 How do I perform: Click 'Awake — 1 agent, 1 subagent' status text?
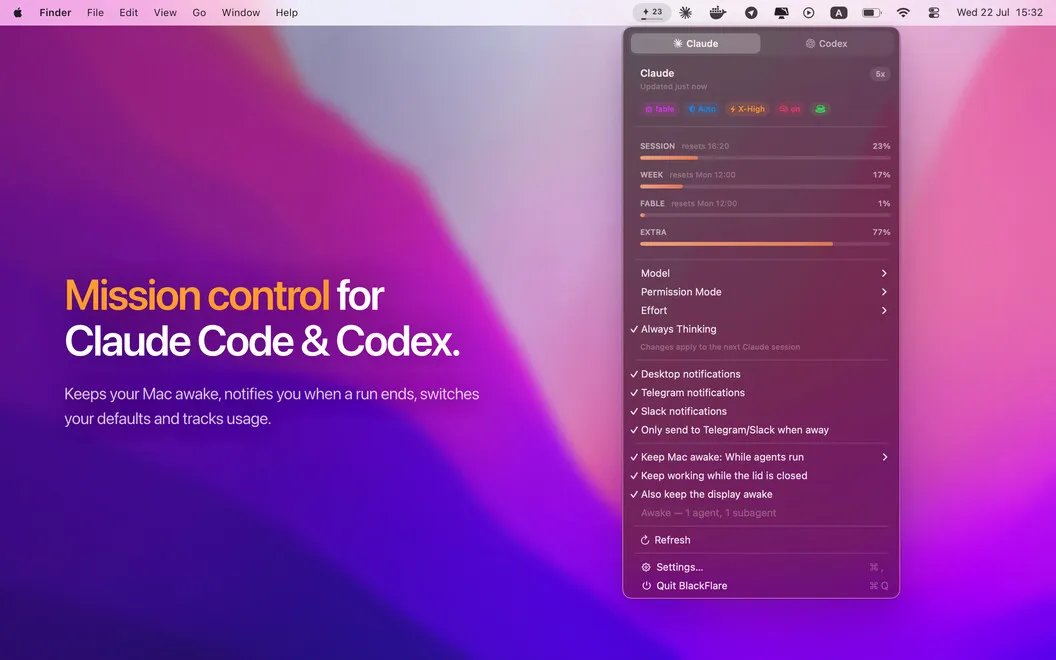point(708,513)
